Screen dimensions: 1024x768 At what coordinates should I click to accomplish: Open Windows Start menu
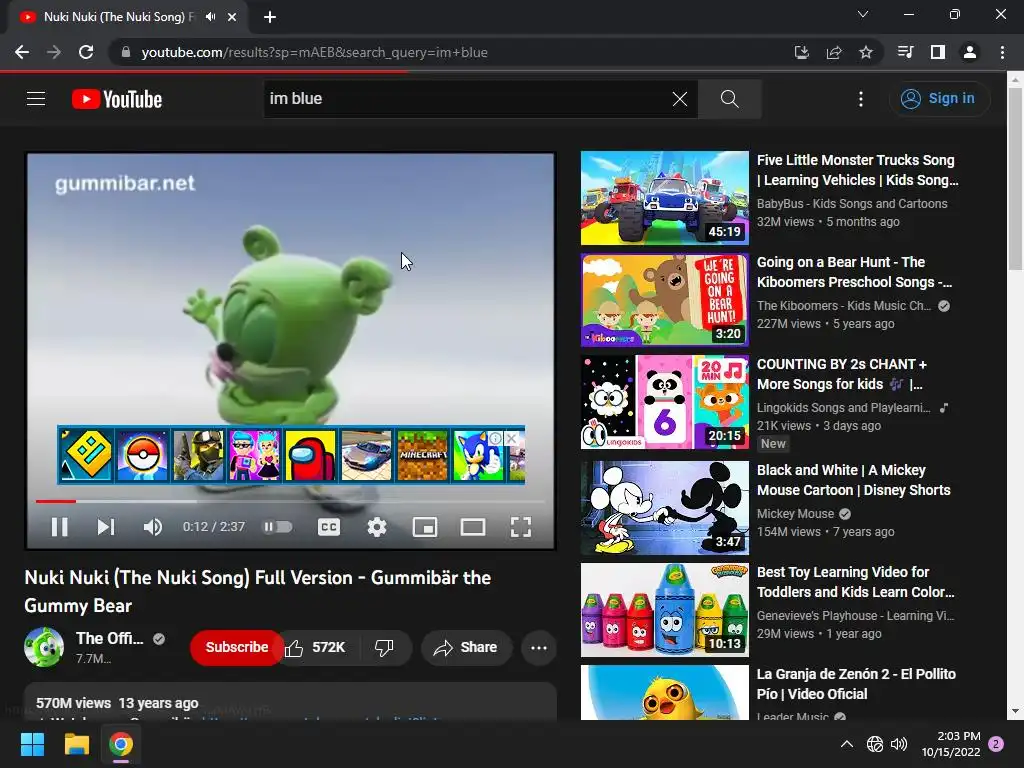[32, 744]
